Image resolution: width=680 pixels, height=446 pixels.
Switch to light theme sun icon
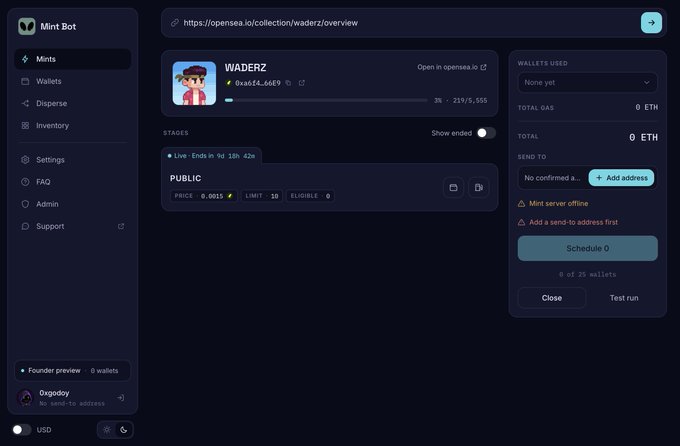tap(107, 430)
